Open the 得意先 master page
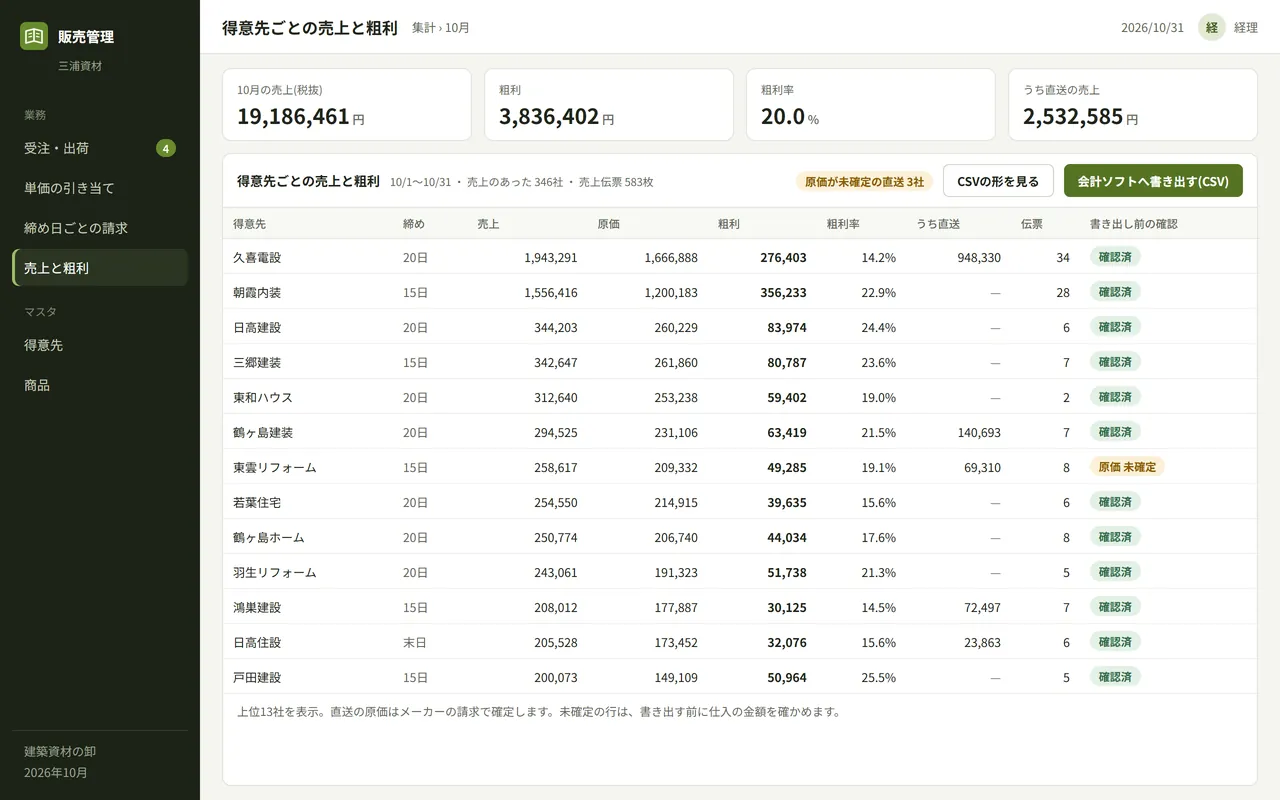Viewport: 1280px width, 800px height. coord(100,345)
